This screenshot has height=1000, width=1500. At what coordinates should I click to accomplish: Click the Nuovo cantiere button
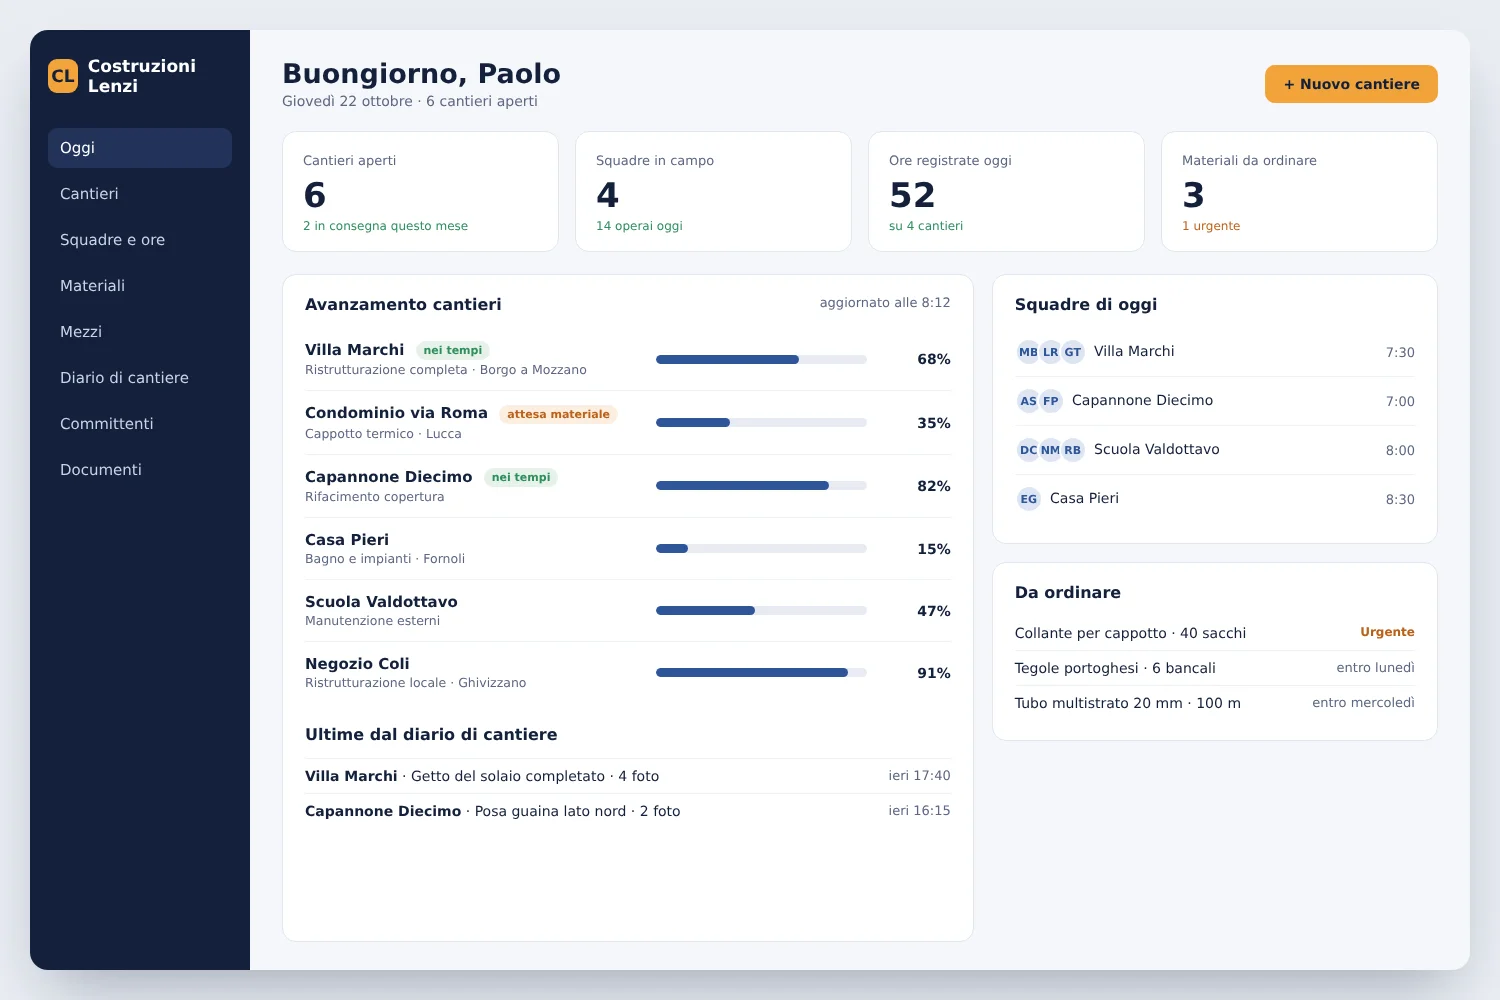point(1351,84)
